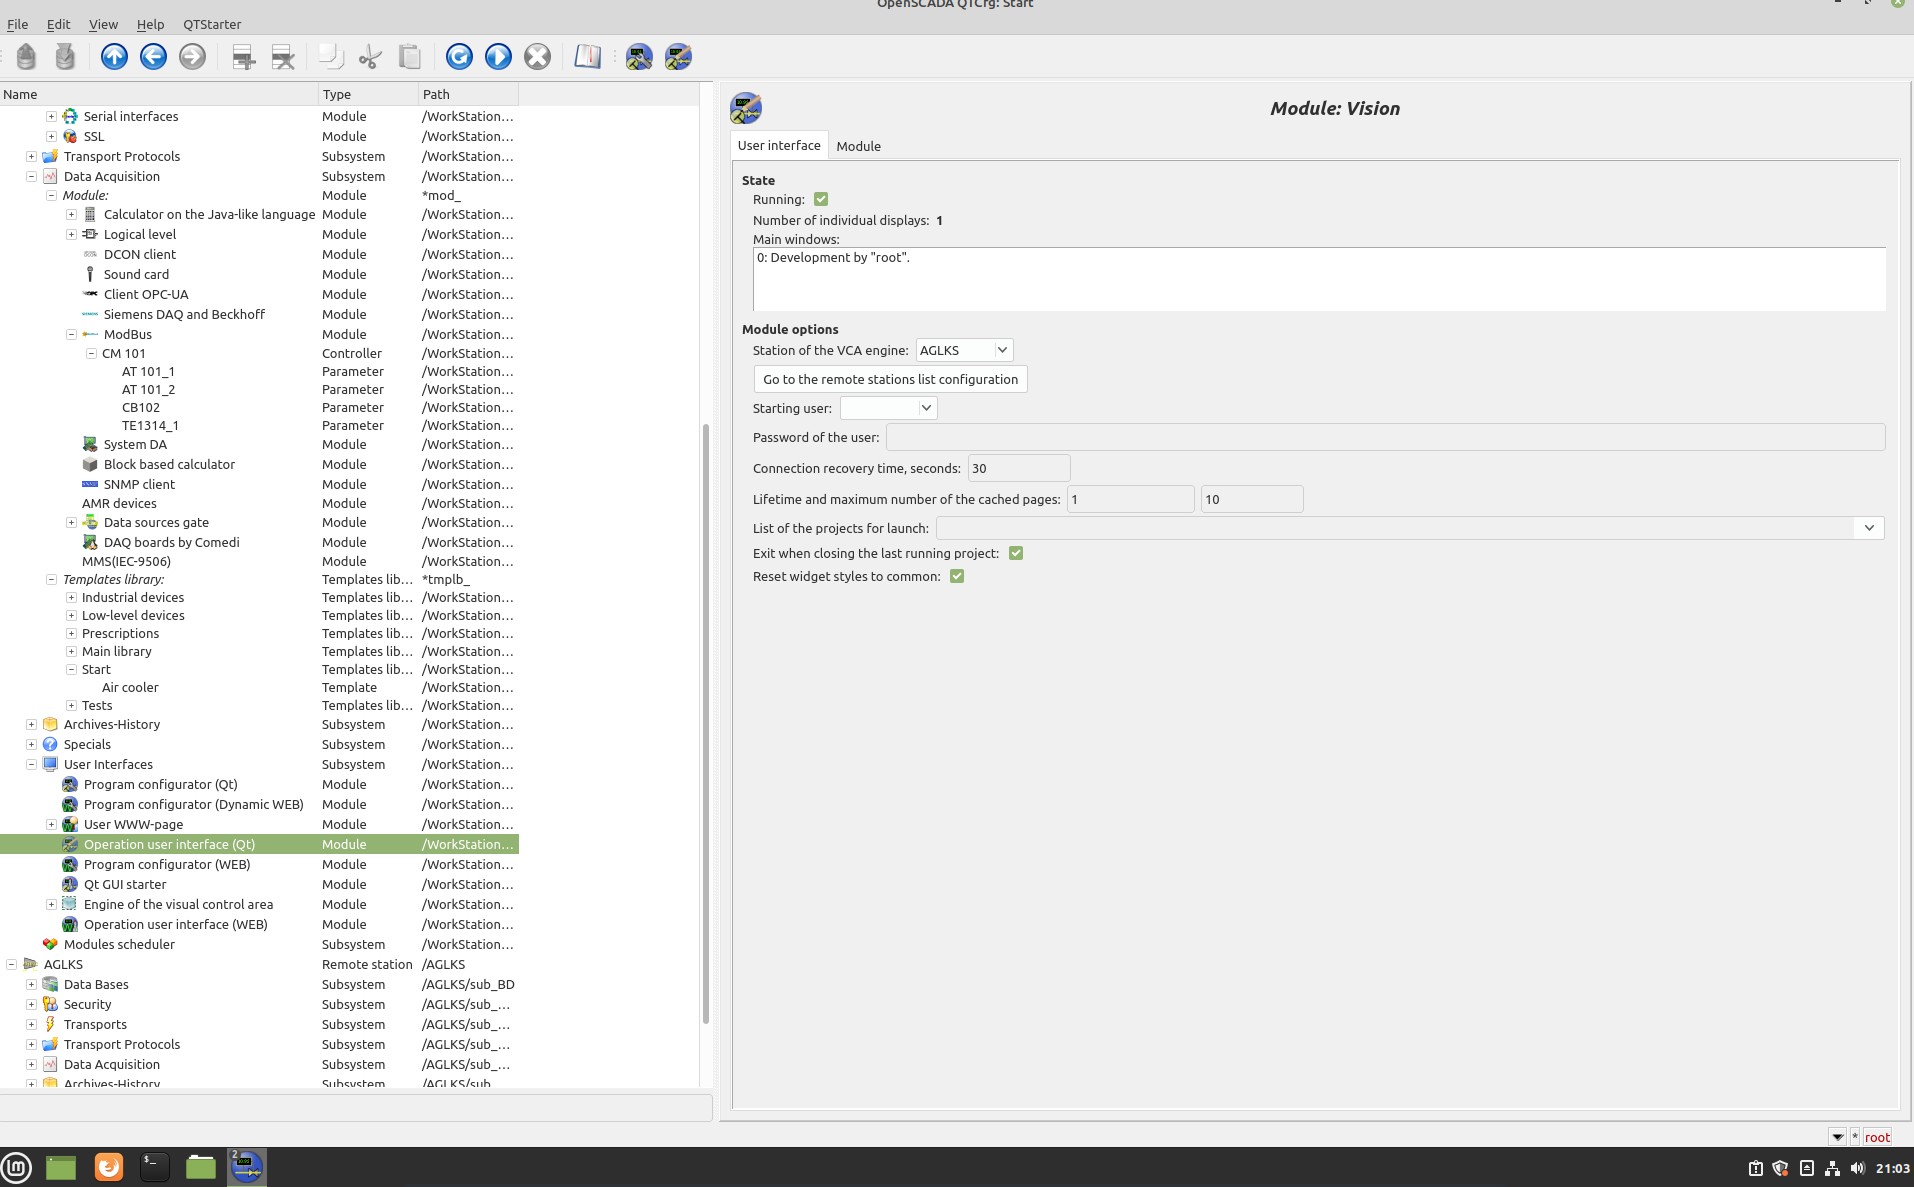Image resolution: width=1914 pixels, height=1187 pixels.
Task: Click the Add item toolbar icon
Action: 243,57
